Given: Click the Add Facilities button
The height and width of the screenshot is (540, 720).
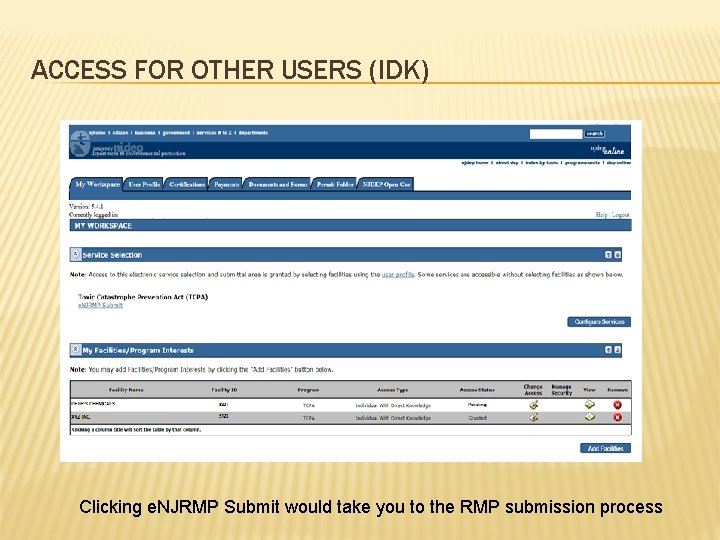Looking at the screenshot, I should (x=605, y=448).
